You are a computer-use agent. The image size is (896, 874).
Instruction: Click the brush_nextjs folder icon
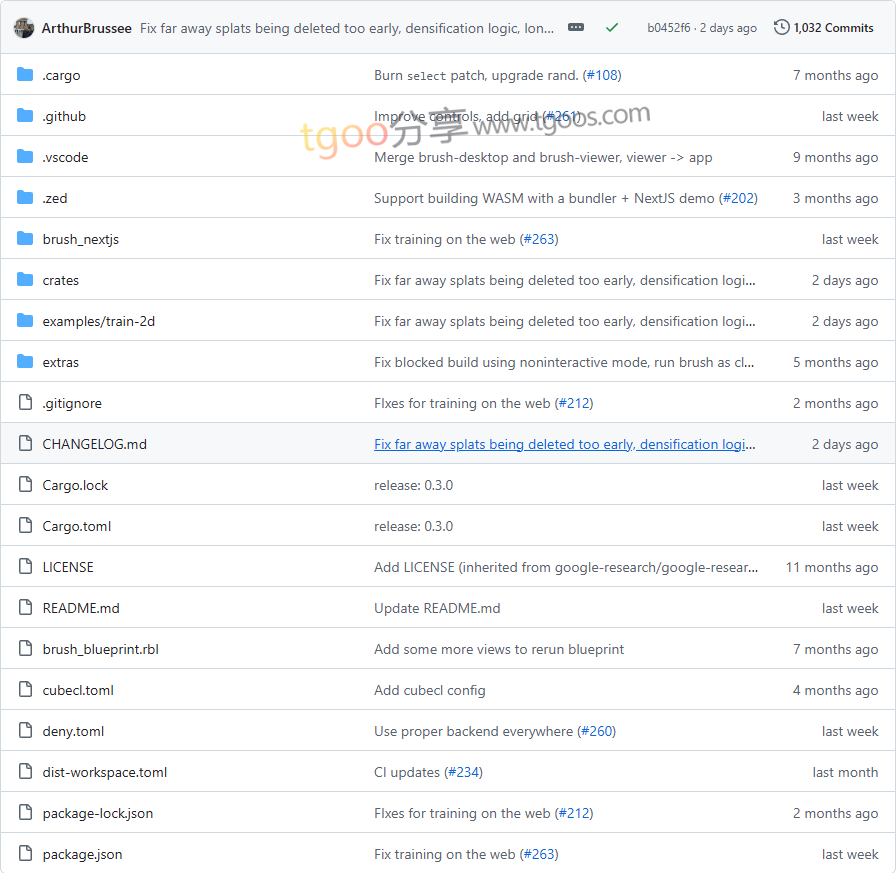[x=25, y=239]
